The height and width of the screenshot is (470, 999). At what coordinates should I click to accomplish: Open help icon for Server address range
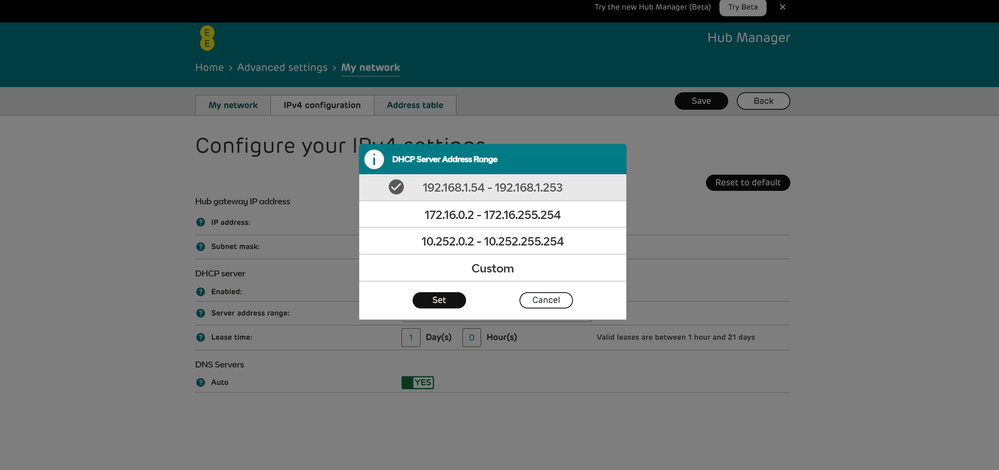[x=201, y=313]
